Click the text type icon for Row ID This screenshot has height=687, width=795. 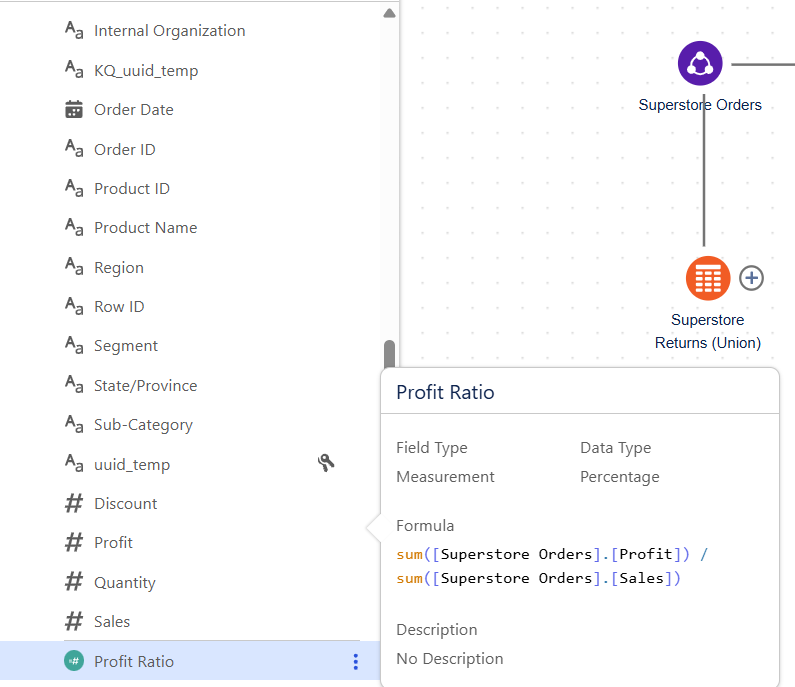(74, 306)
